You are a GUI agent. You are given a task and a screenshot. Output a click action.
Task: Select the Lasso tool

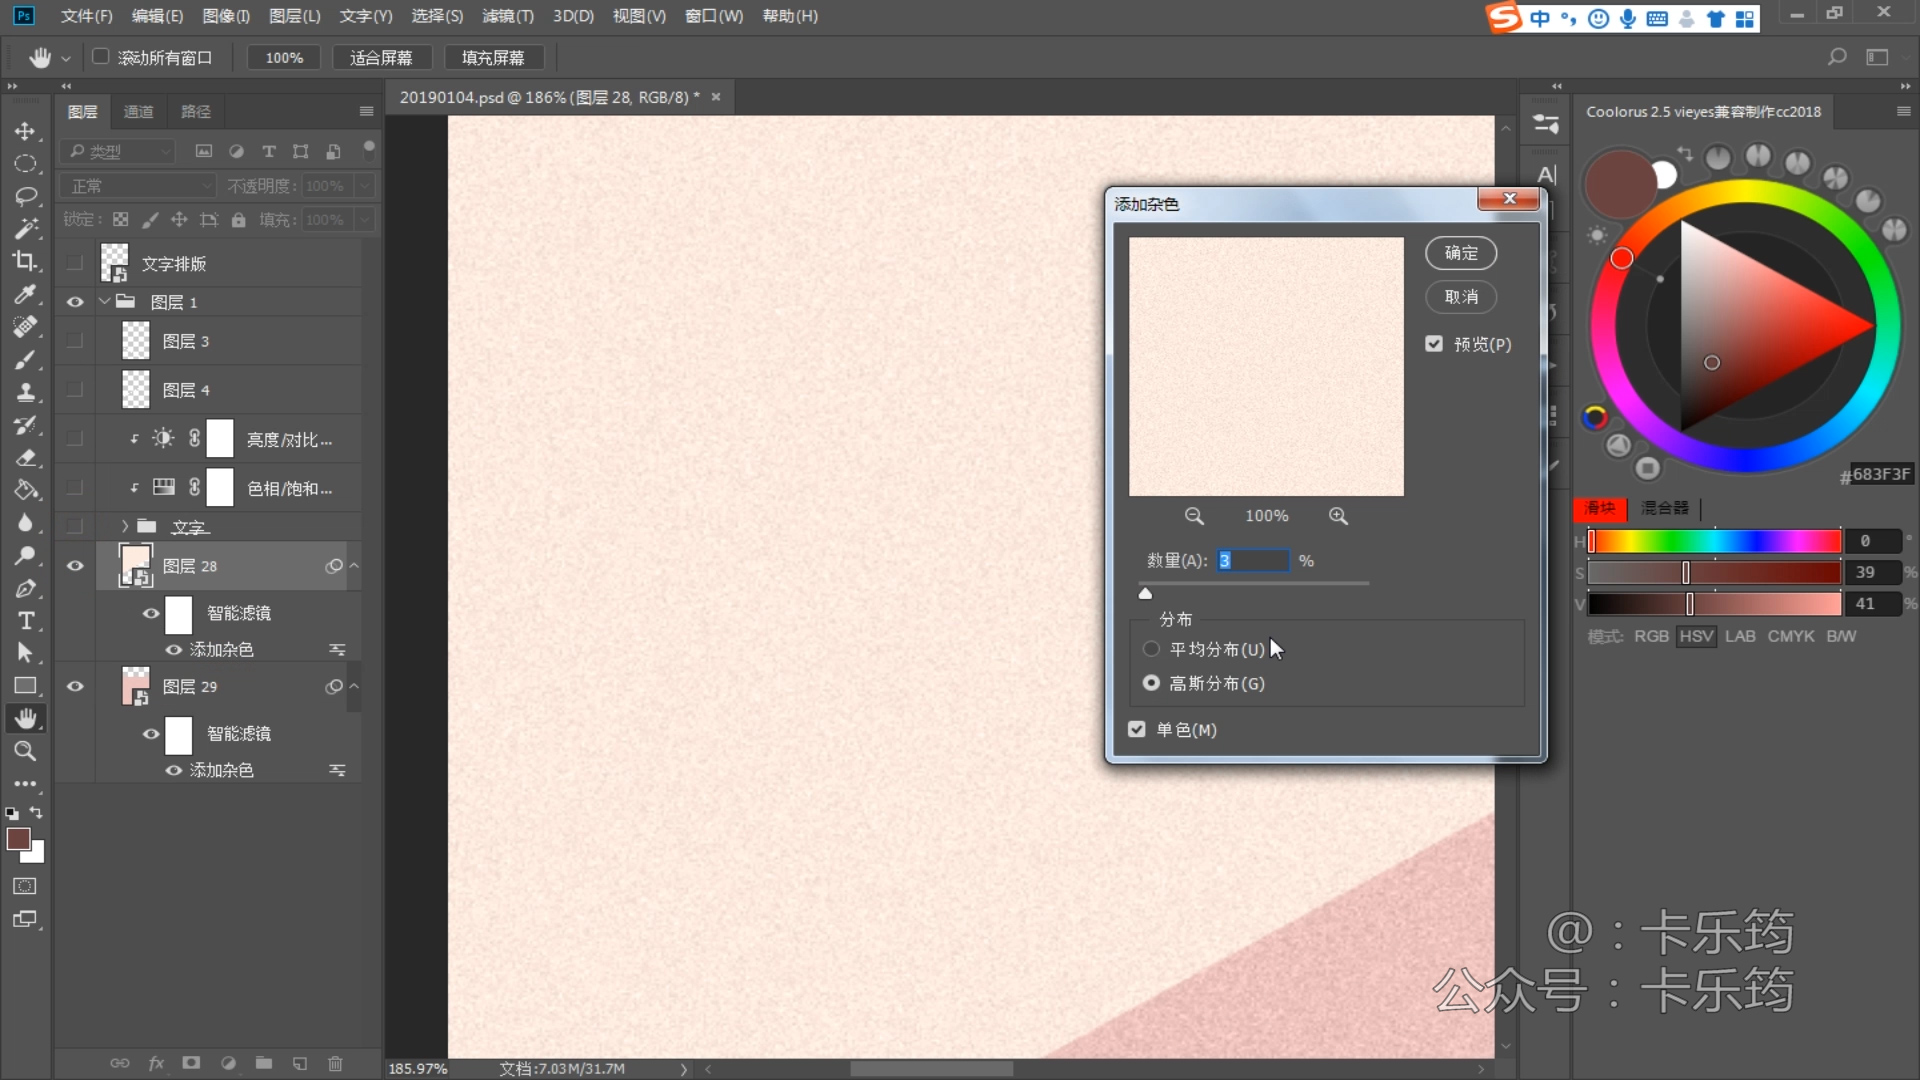[25, 196]
